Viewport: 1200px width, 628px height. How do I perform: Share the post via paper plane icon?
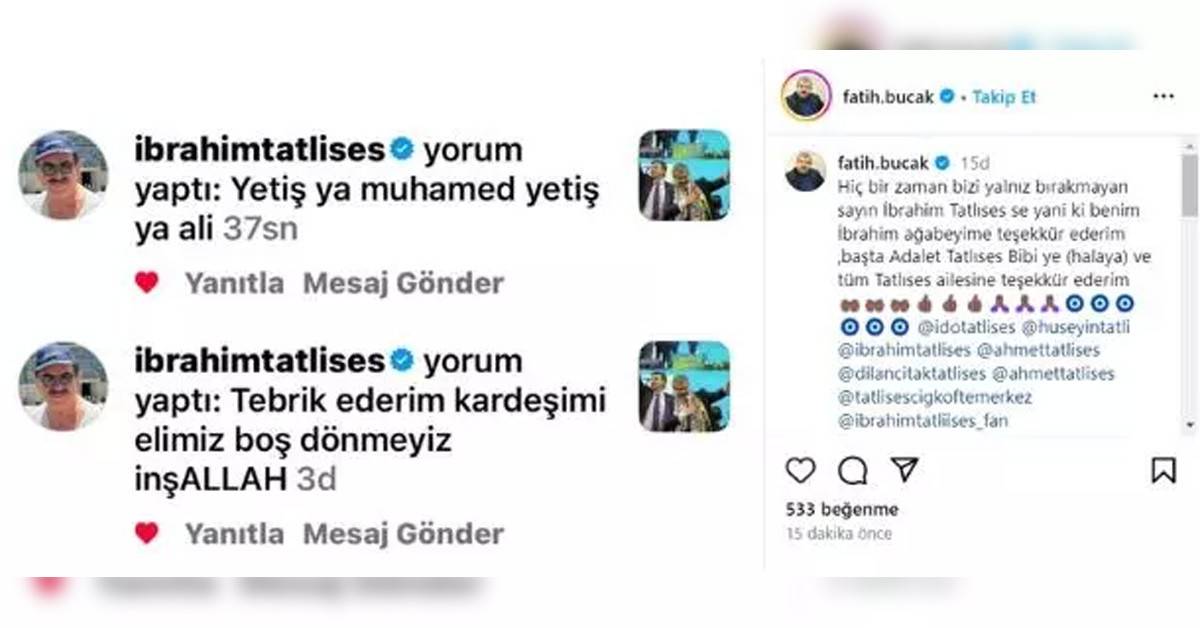click(904, 470)
